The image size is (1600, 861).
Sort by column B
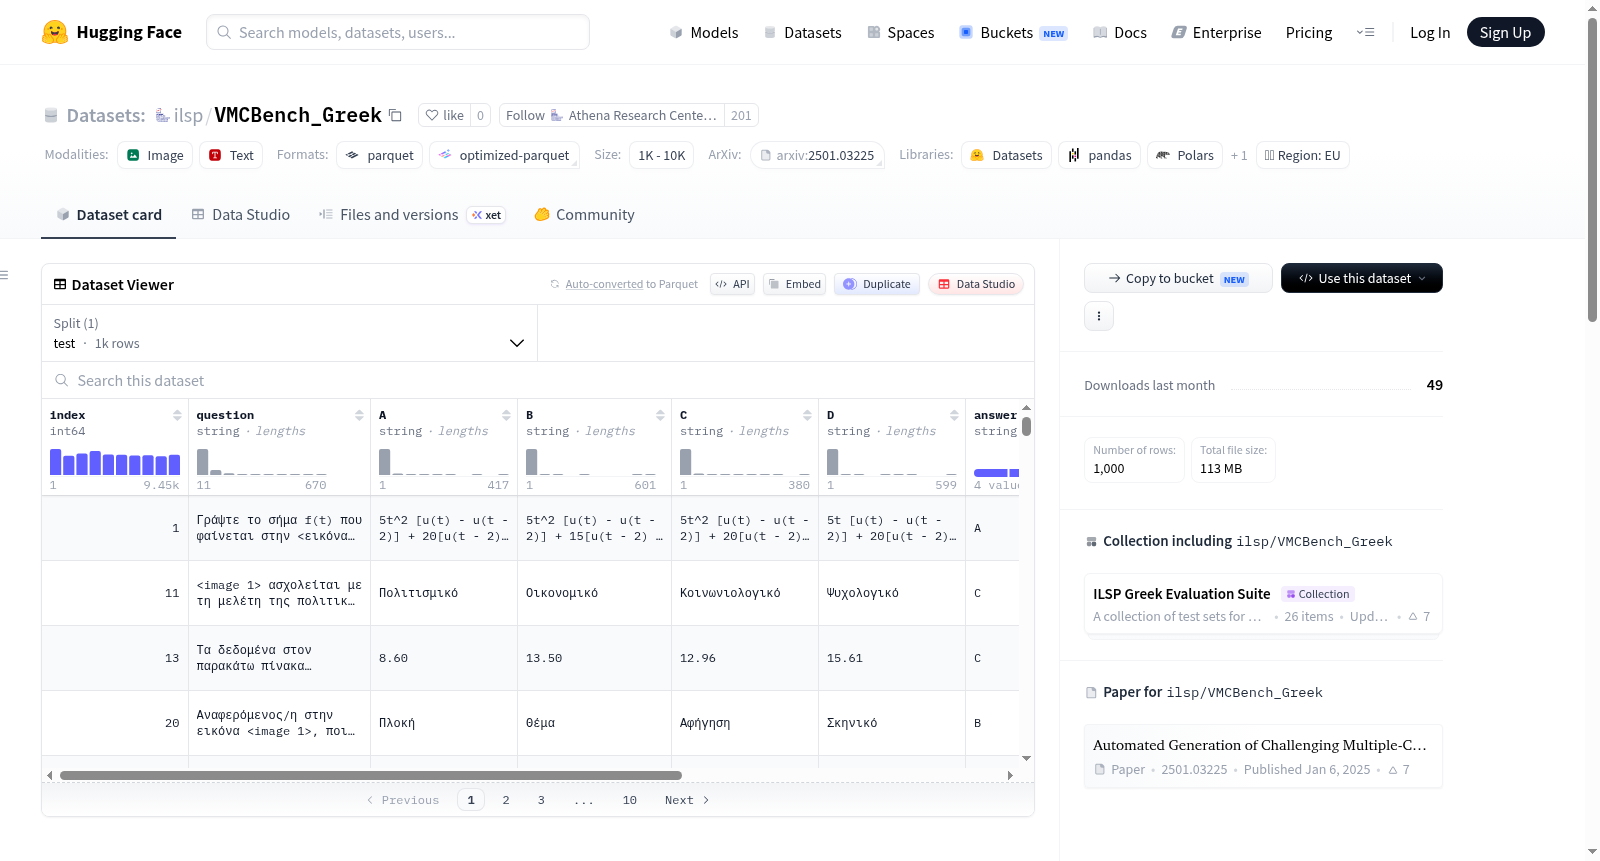click(x=660, y=415)
